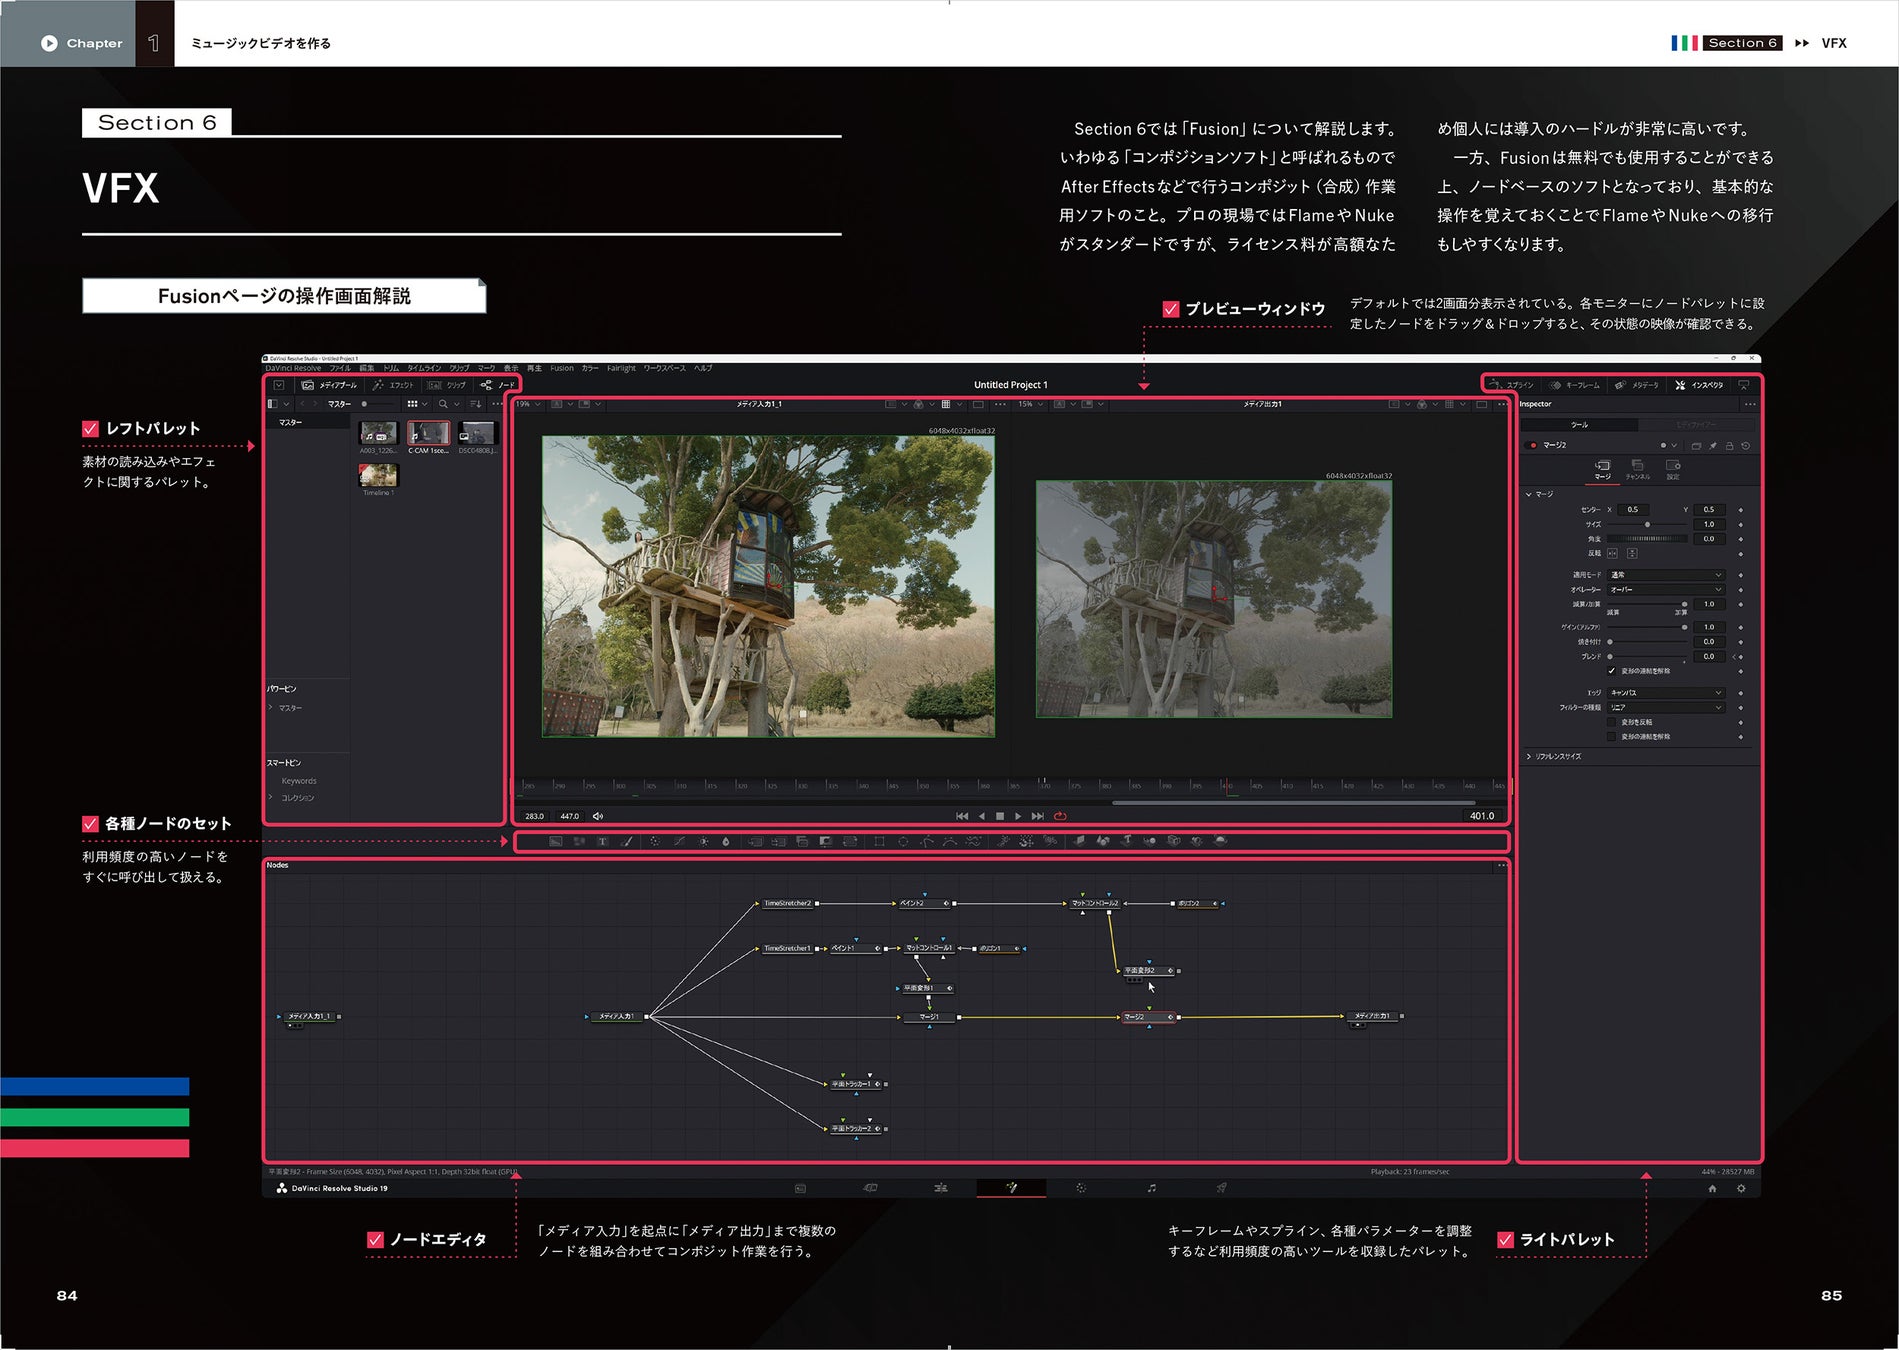This screenshot has width=1899, height=1350.
Task: Add a Text+ node from the toolbar
Action: (602, 841)
